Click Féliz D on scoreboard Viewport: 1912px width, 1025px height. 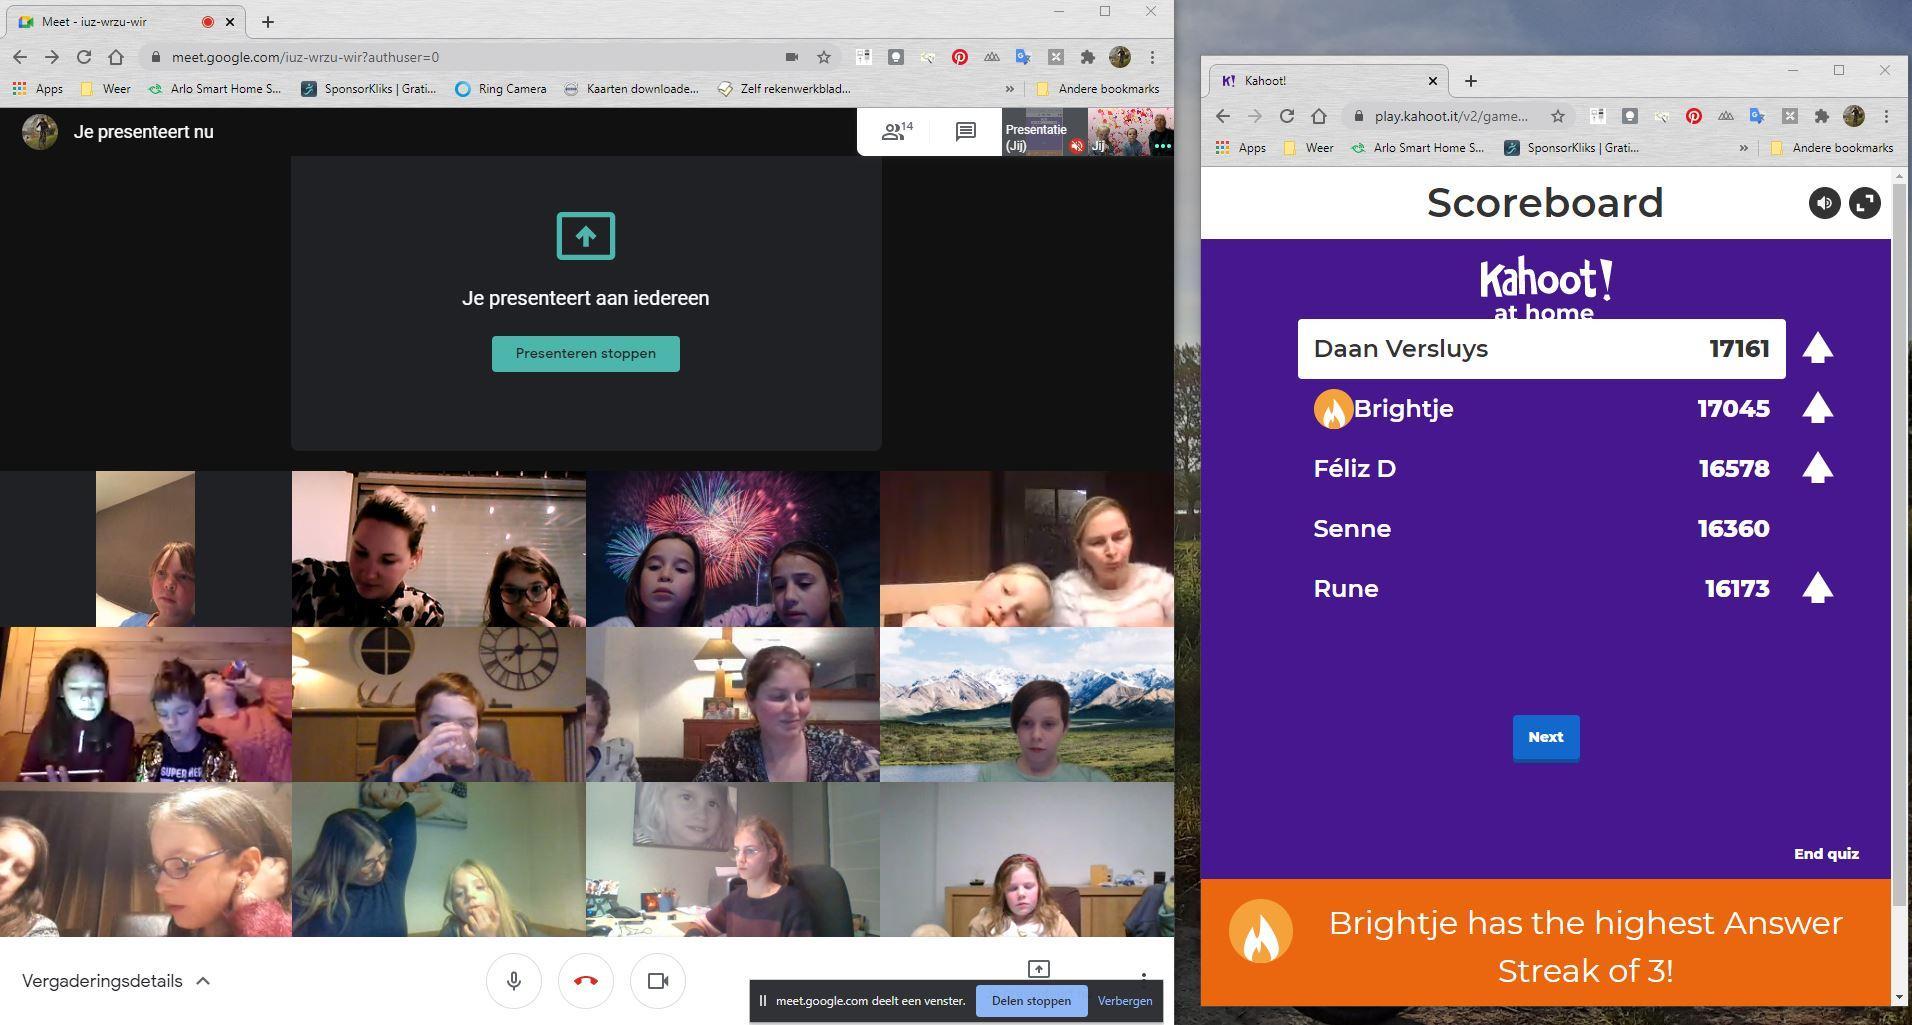[1354, 469]
